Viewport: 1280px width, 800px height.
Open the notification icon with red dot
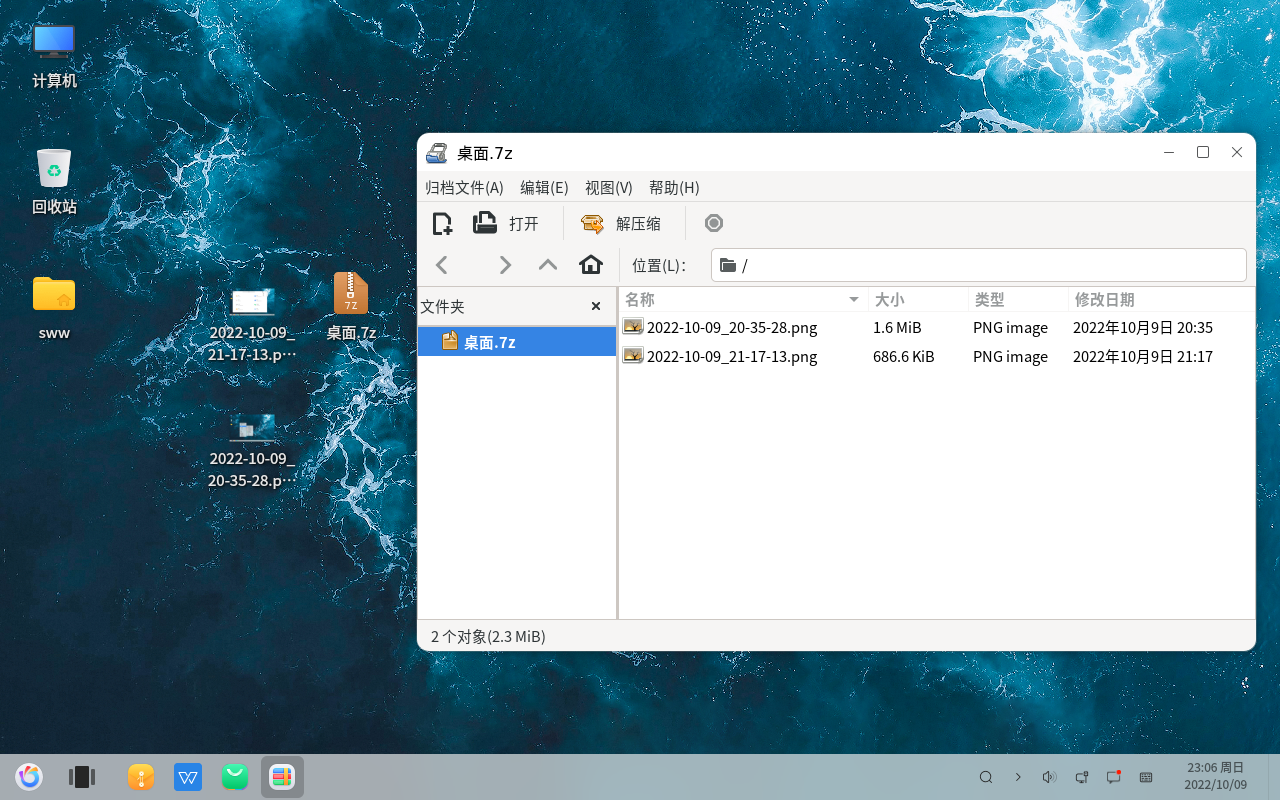(x=1113, y=777)
